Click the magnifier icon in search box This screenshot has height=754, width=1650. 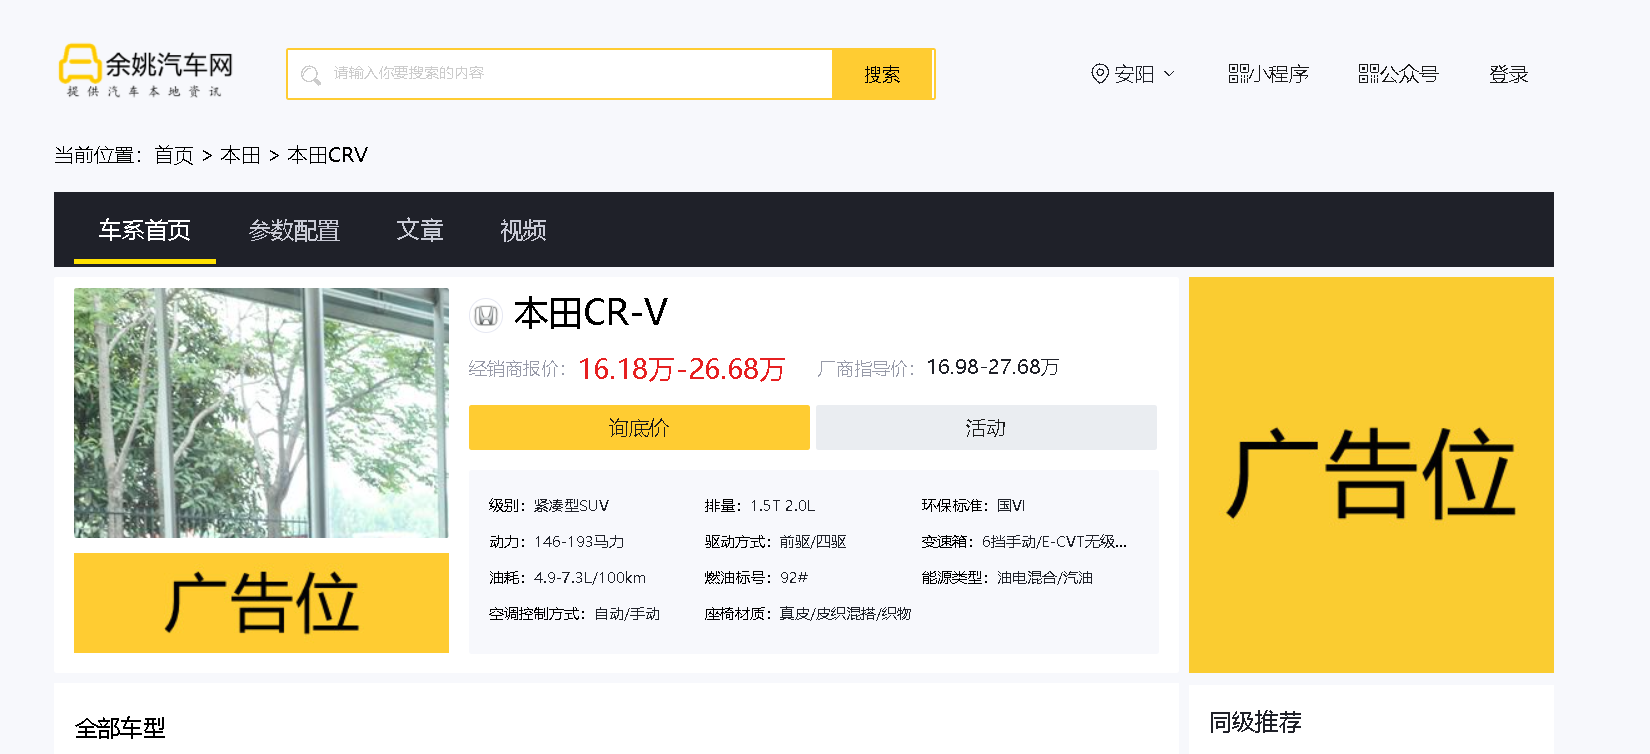point(311,75)
